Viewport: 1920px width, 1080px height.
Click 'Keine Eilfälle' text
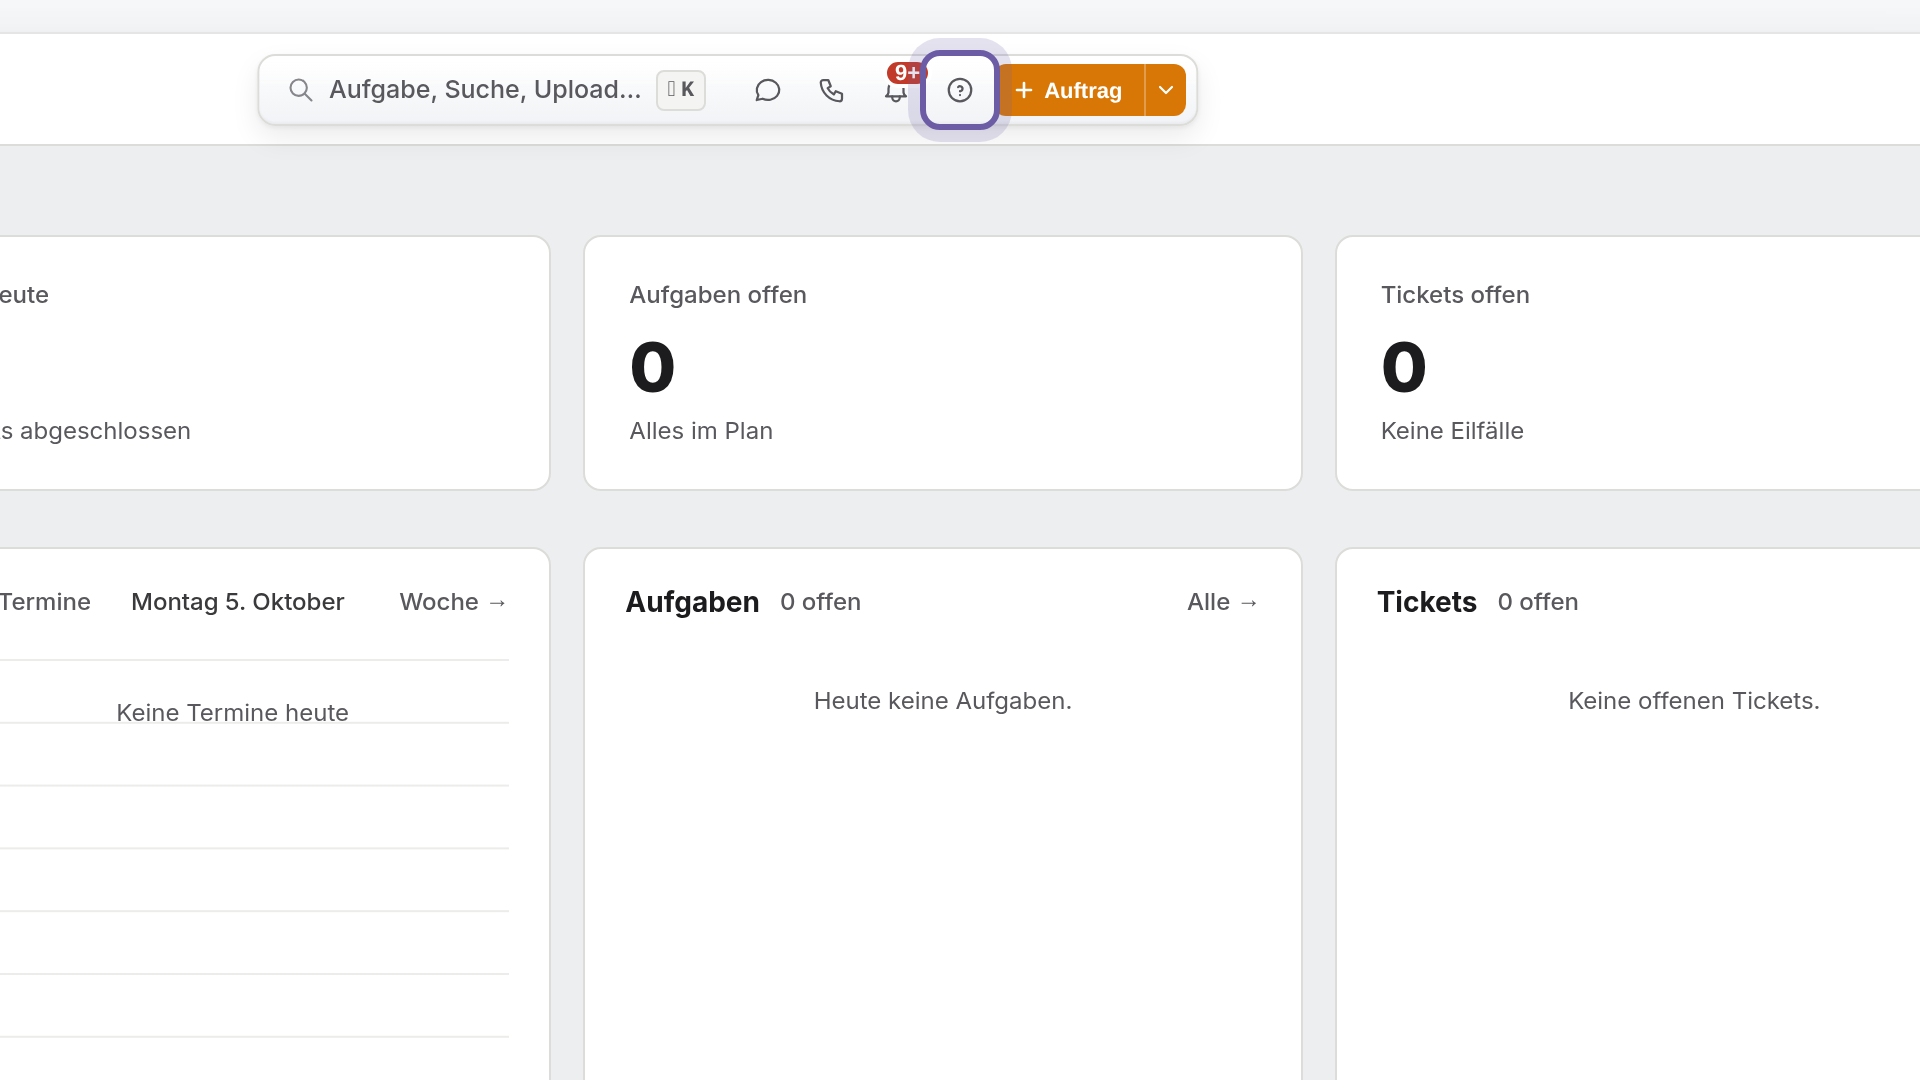[1452, 431]
